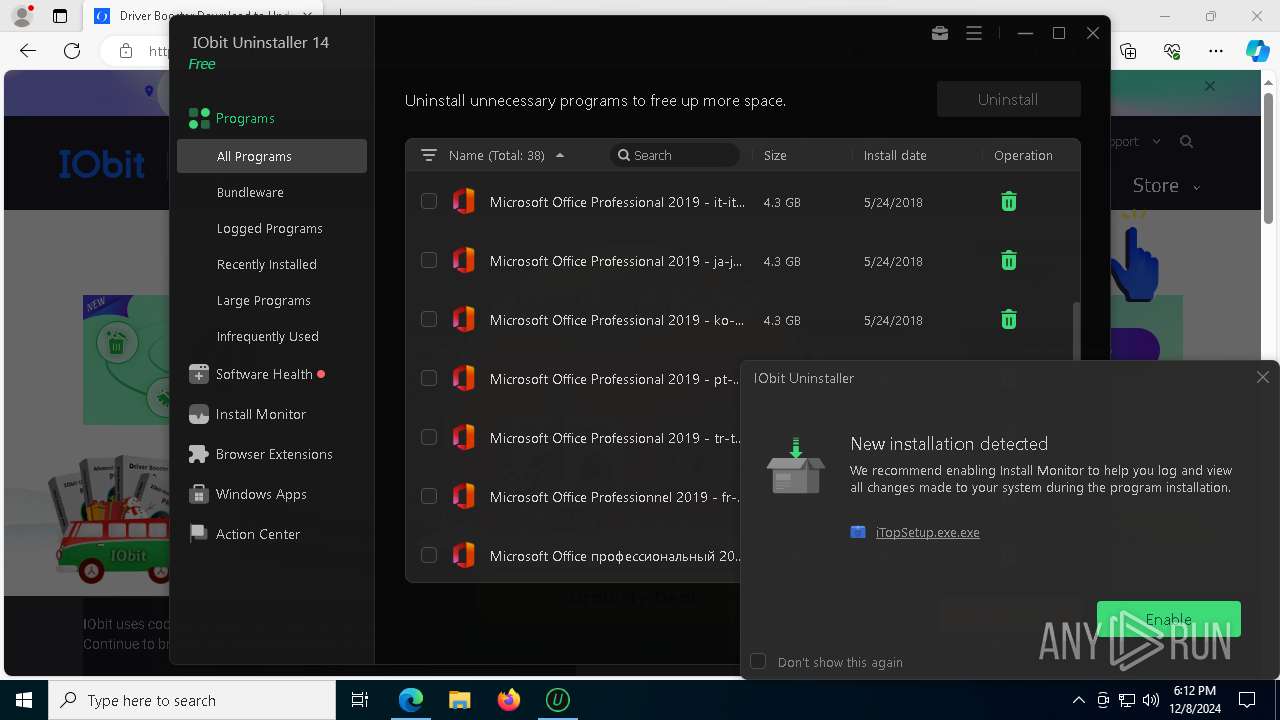Click the Programs category icon in sidebar

coord(199,118)
